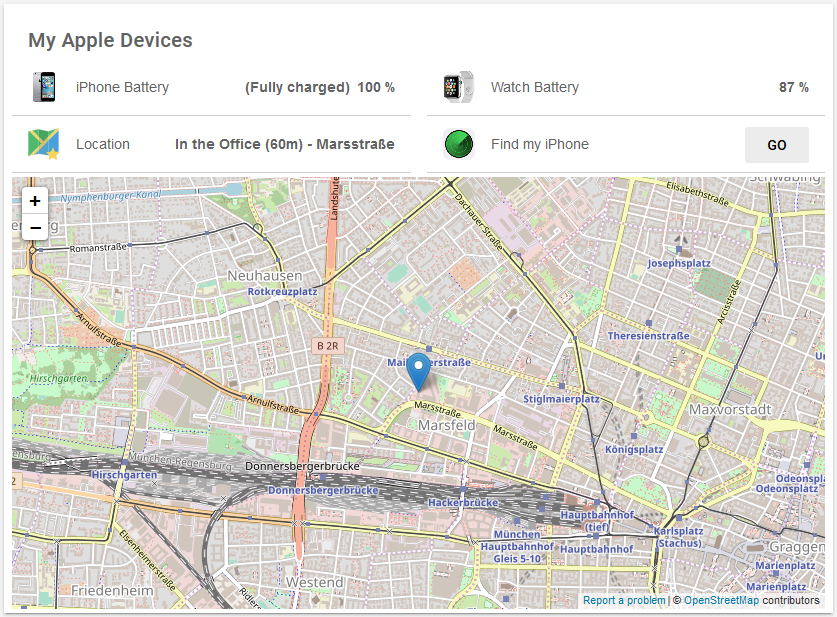Screen dimensions: 837x617
Task: Click the Donnersbergerbrücke station label
Action: click(x=322, y=491)
